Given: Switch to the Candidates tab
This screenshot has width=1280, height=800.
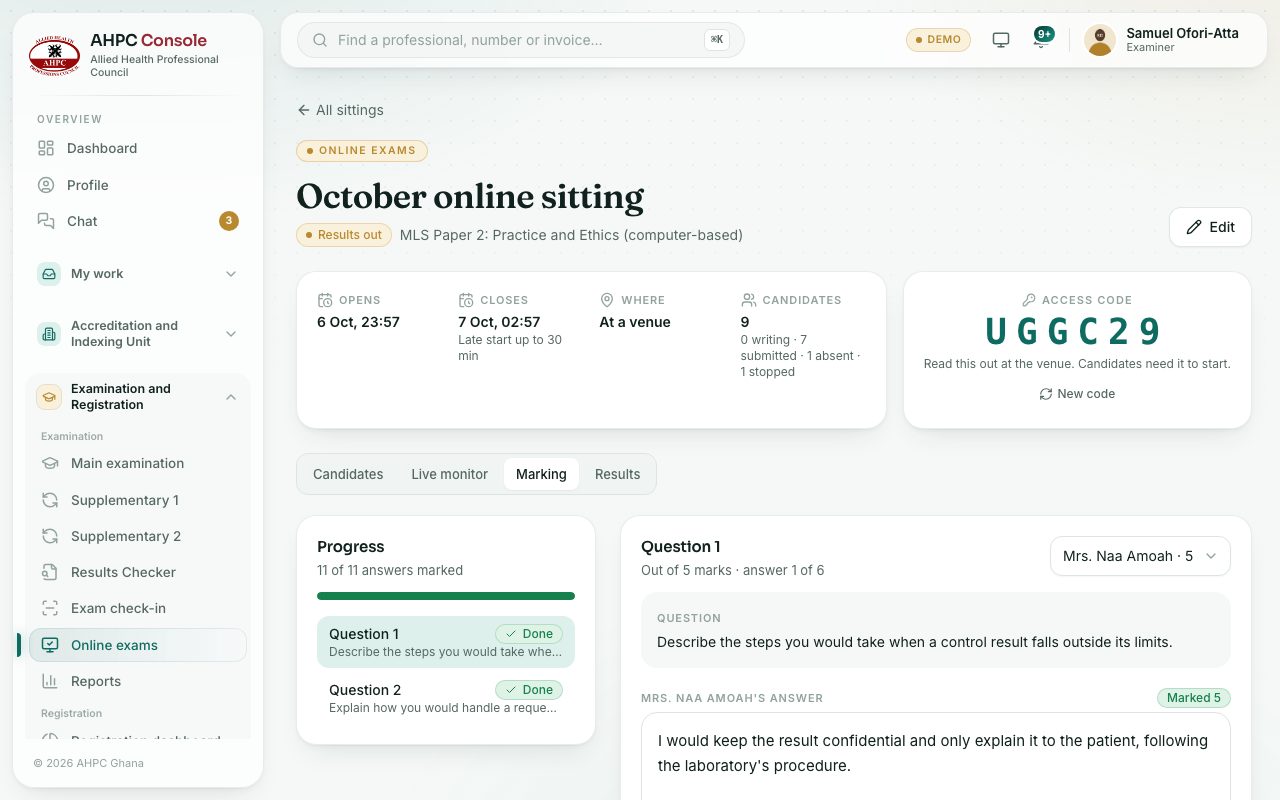Looking at the screenshot, I should (x=348, y=474).
